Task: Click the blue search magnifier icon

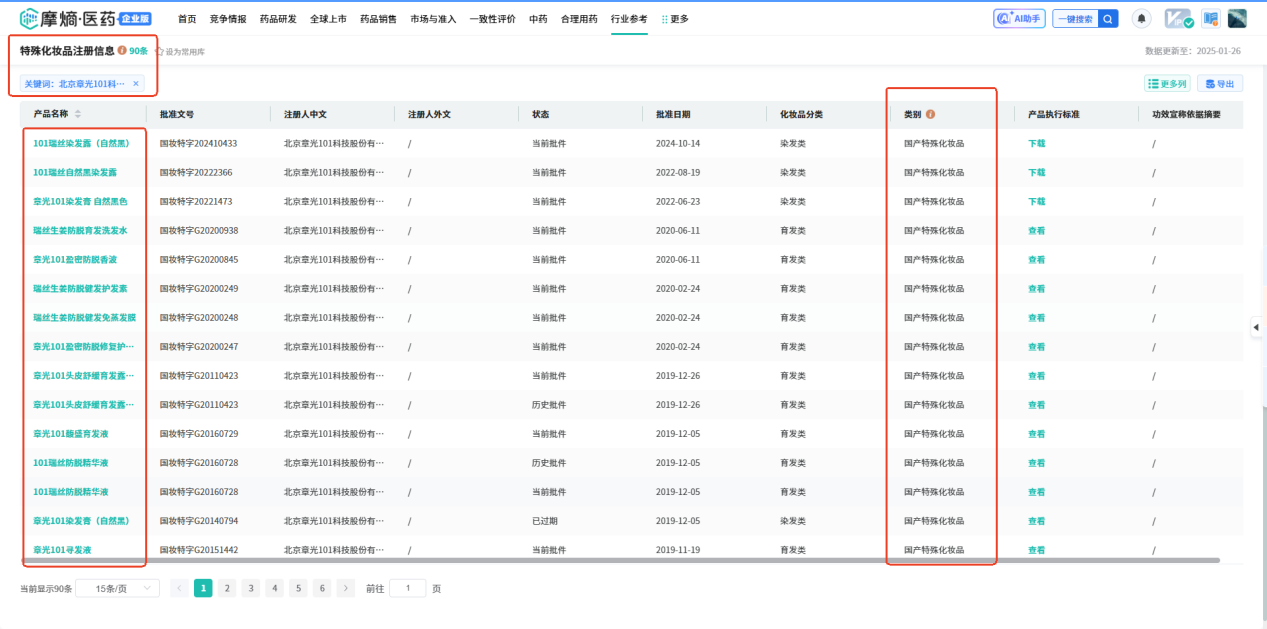Action: pos(1108,18)
